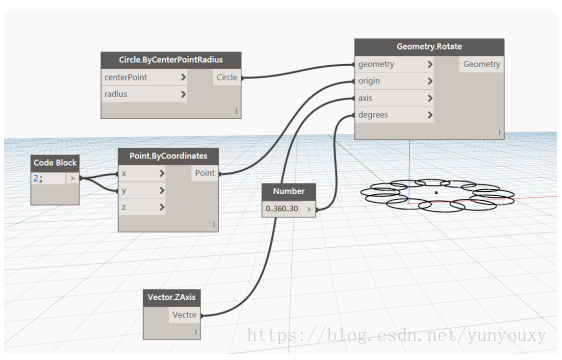Click the lacing indicator on Point.ByCoordinates node

pyautogui.click(x=214, y=225)
